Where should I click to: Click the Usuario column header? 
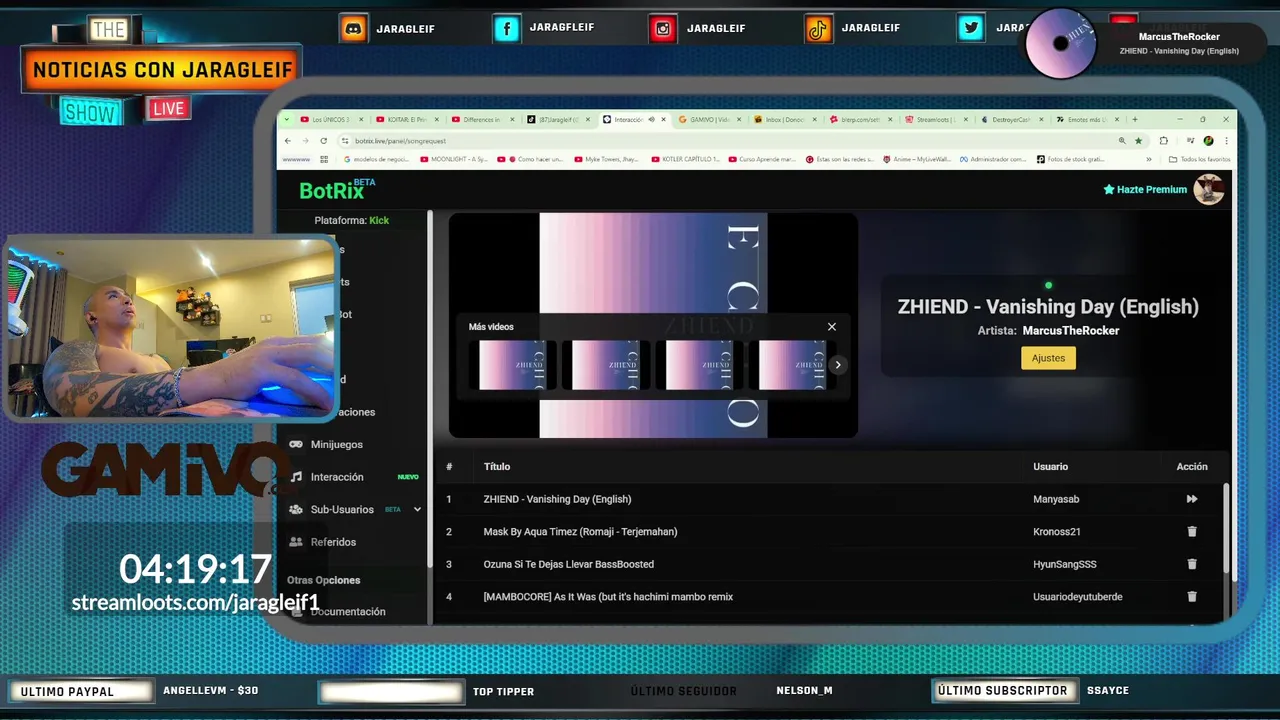pyautogui.click(x=1050, y=467)
